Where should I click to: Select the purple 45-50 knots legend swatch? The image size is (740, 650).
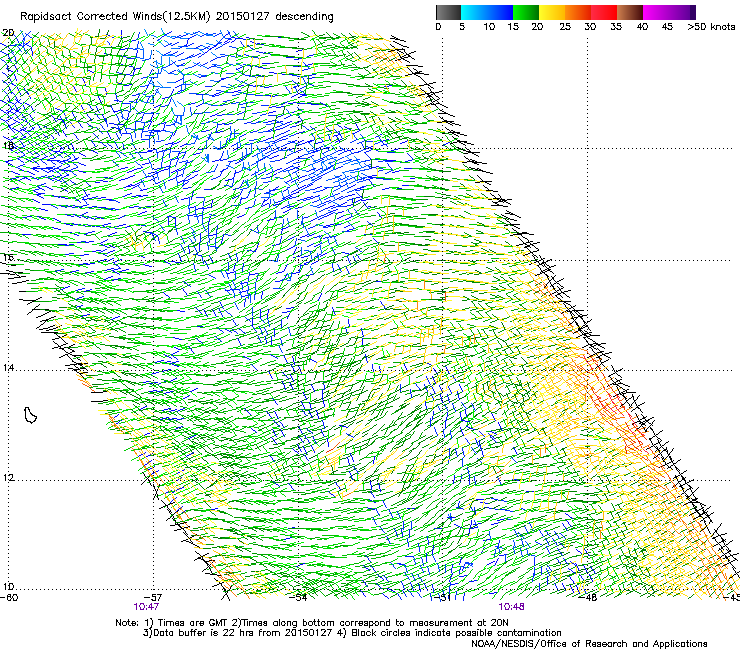[682, 12]
